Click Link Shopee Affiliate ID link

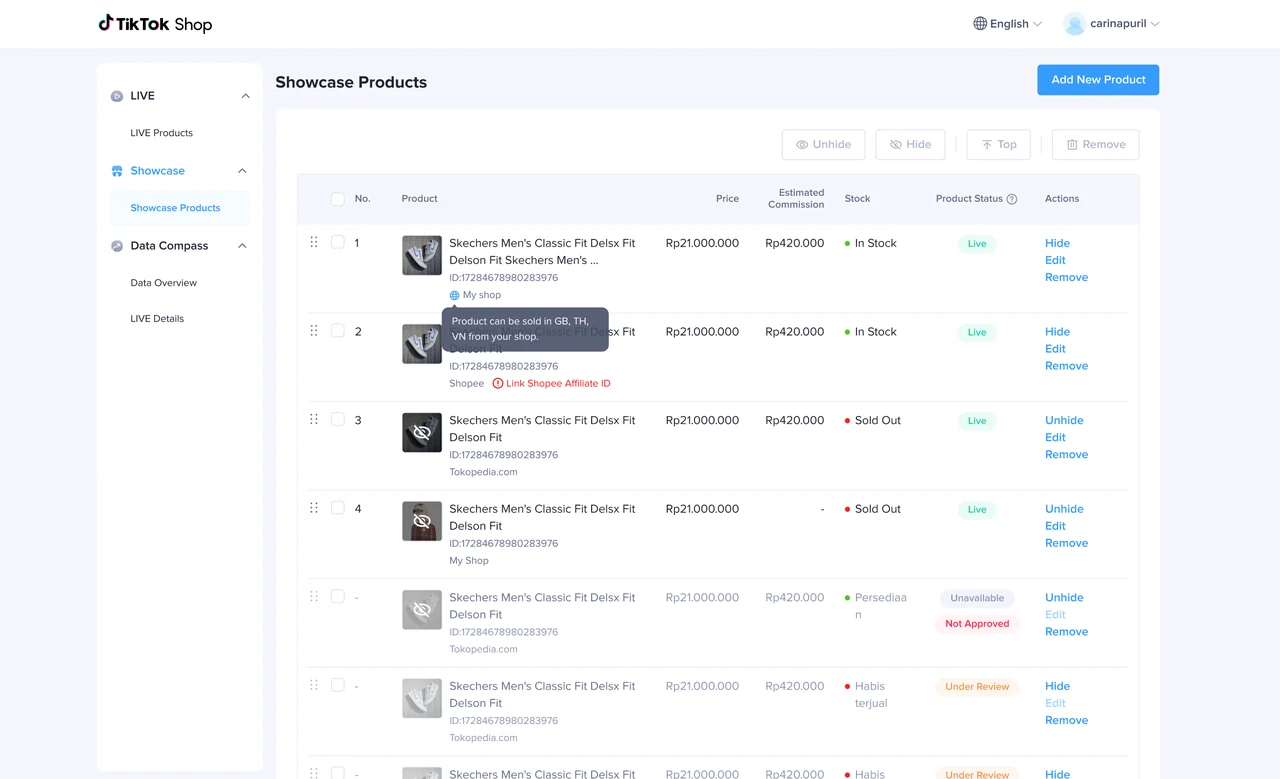tap(558, 383)
